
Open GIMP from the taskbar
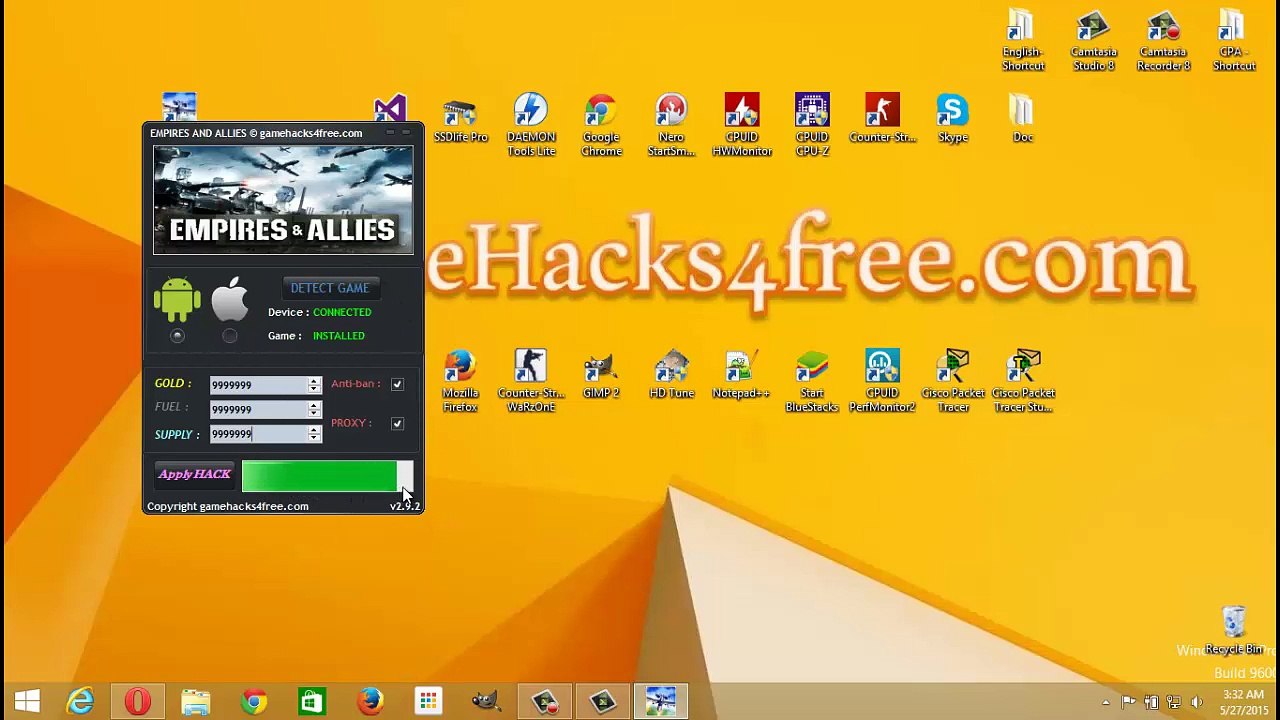(x=486, y=702)
